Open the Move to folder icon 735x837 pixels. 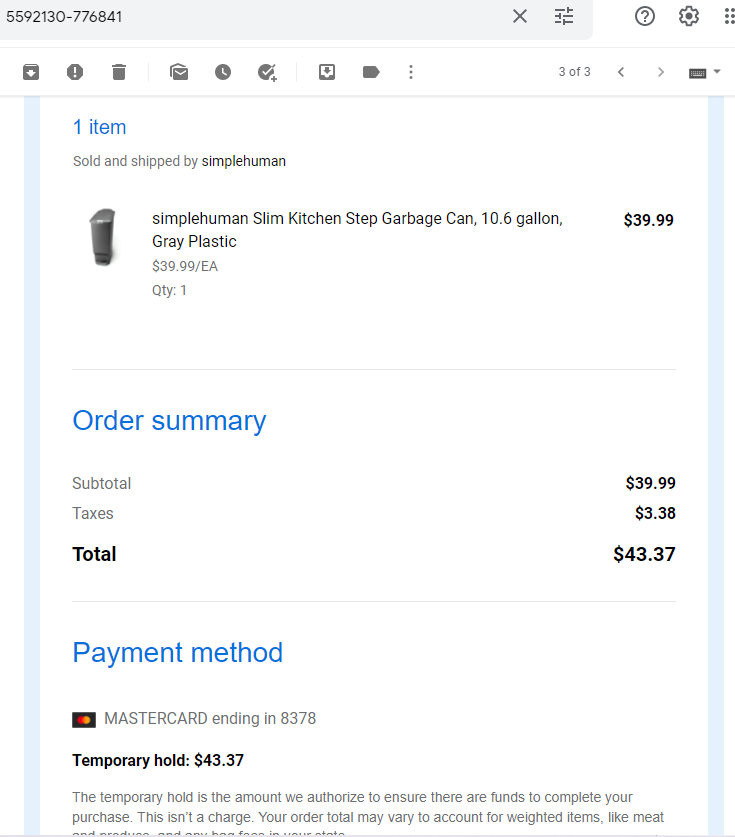pyautogui.click(x=327, y=72)
